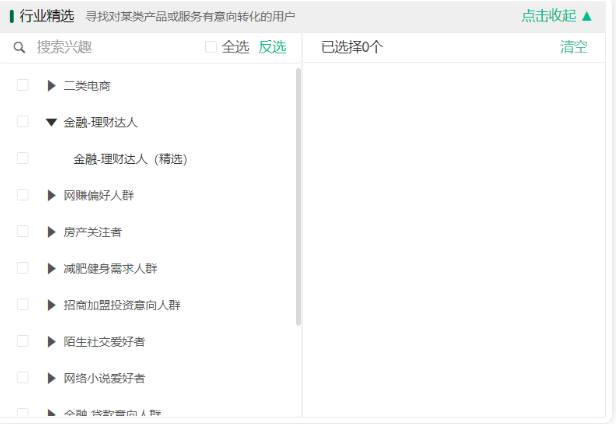This screenshot has height=424, width=616.
Task: Check the 陌生社交爱好者 checkbox
Action: coord(23,341)
